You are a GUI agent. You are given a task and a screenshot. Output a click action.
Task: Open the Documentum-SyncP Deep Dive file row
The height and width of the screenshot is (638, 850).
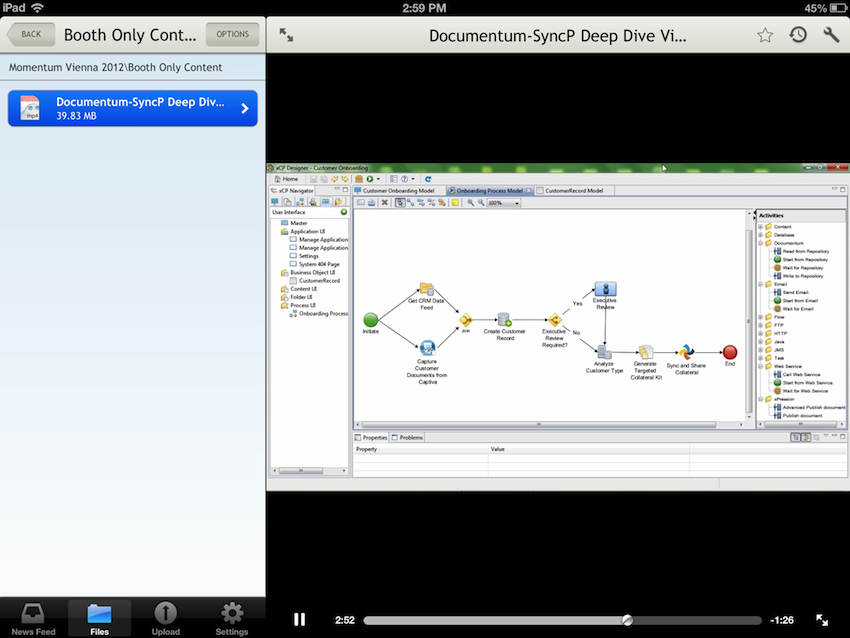133,108
